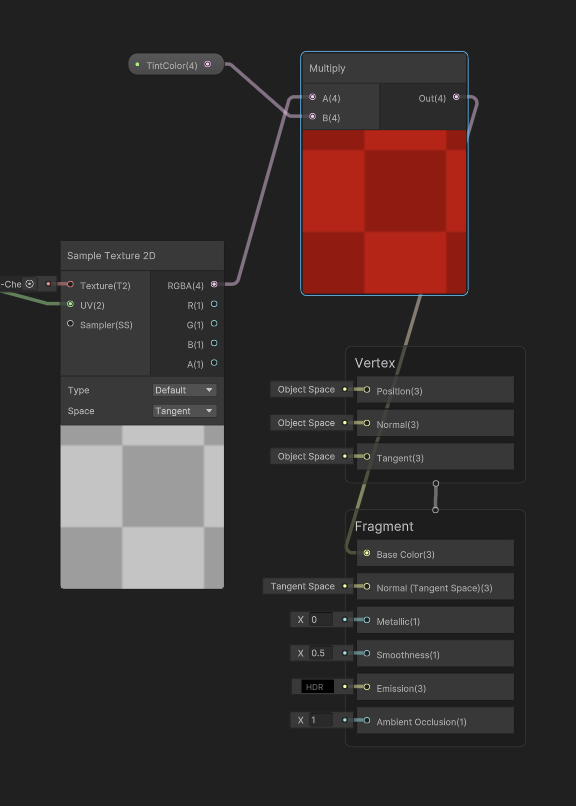Click the Object Space label for Tangent

tap(306, 456)
